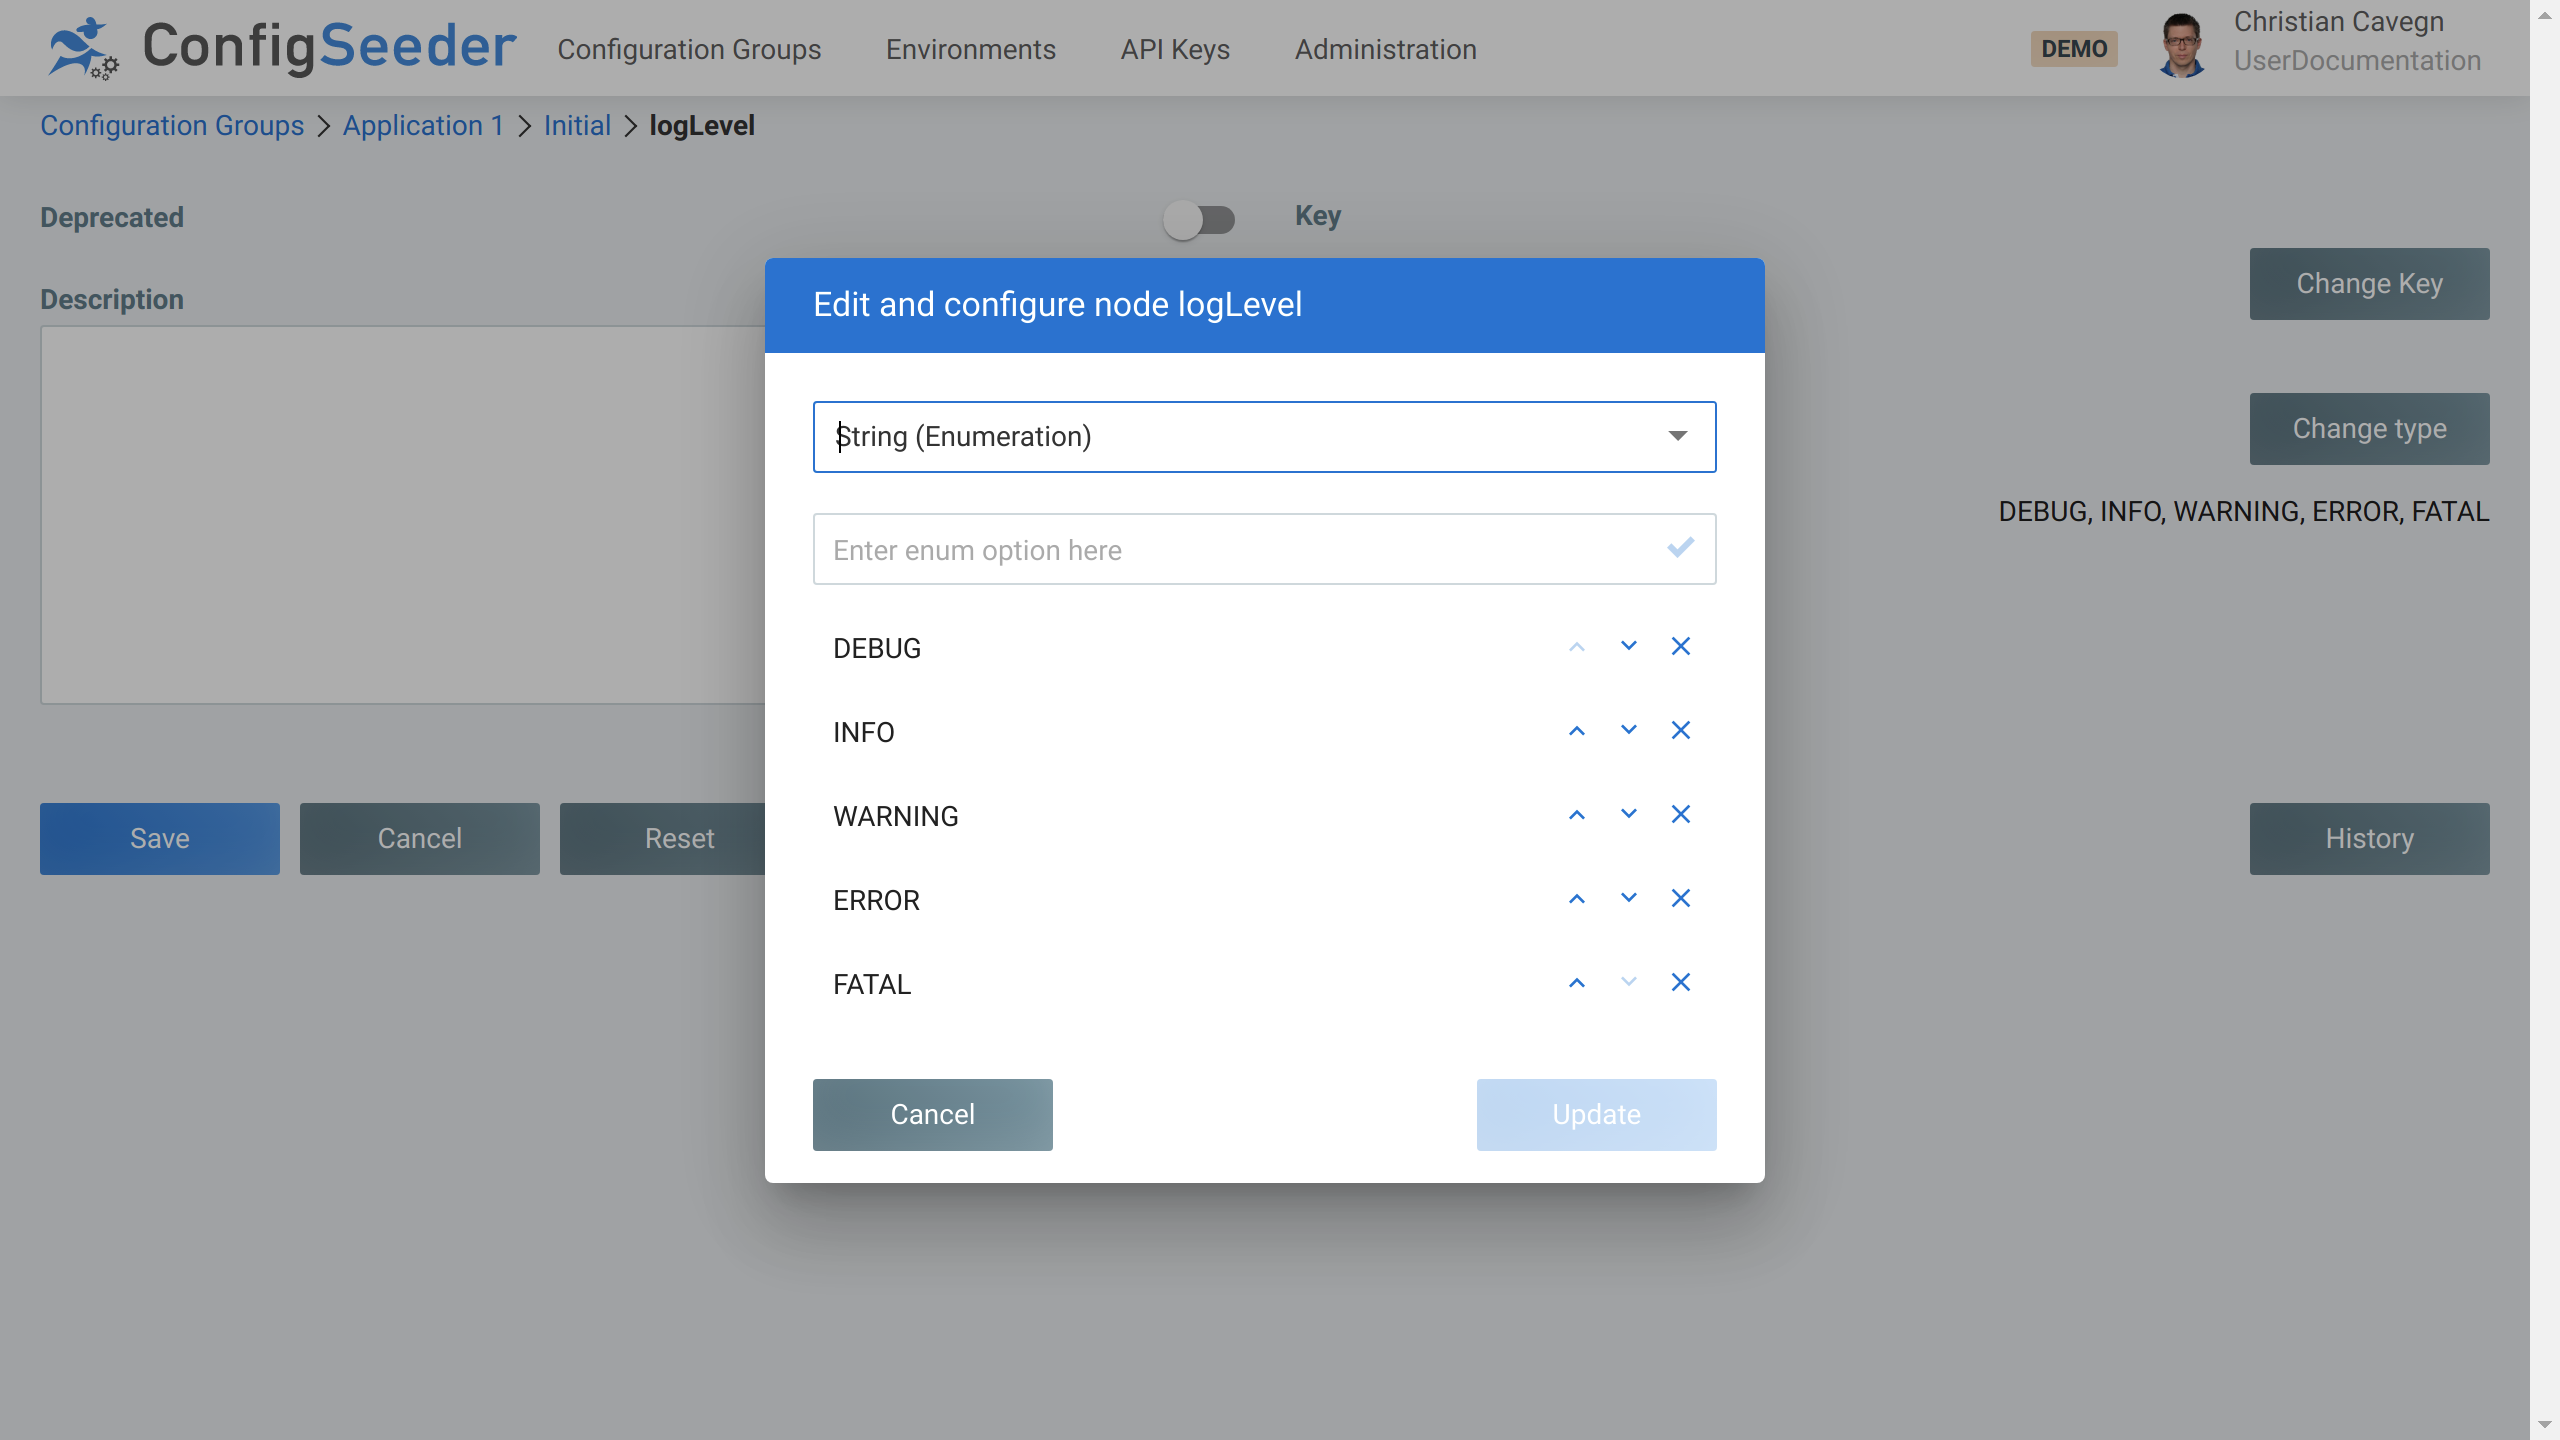2560x1440 pixels.
Task: Delete the DEBUG enum option
Action: tap(1680, 646)
